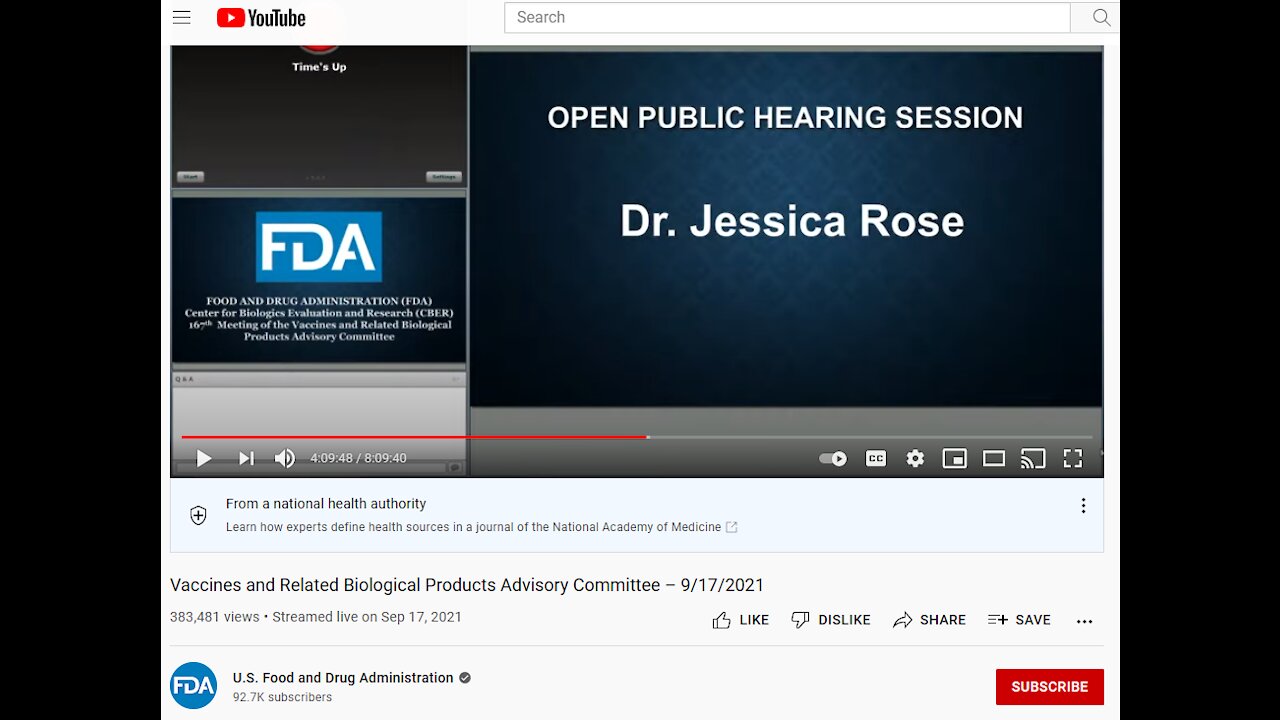Open more actions ellipsis menu
Viewport: 1280px width, 720px height.
[1085, 621]
